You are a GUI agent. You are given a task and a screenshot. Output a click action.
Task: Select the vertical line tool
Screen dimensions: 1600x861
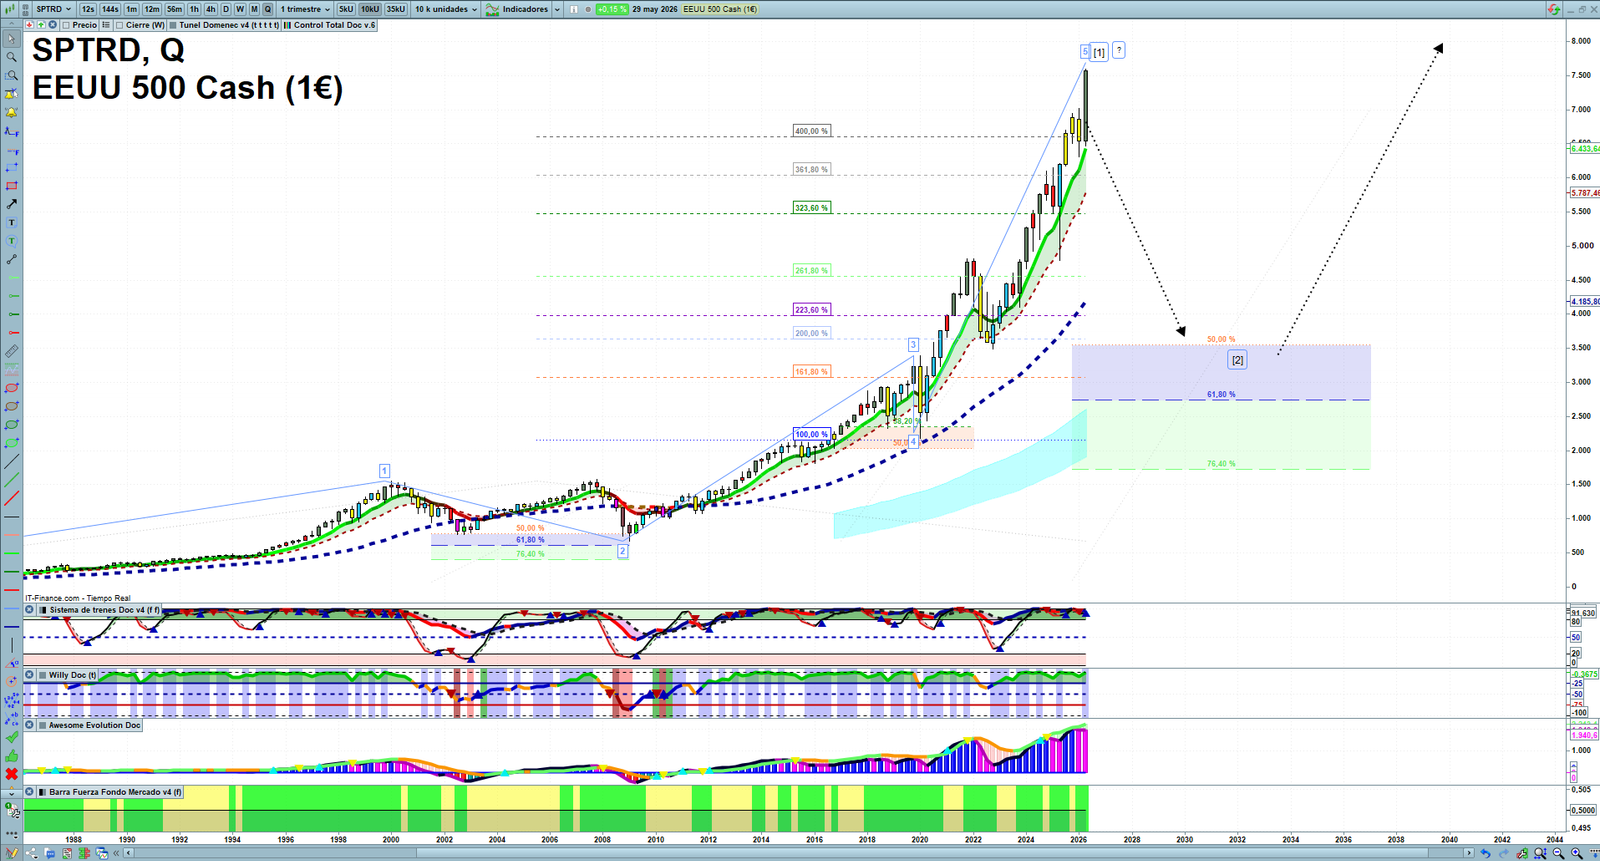(12, 643)
